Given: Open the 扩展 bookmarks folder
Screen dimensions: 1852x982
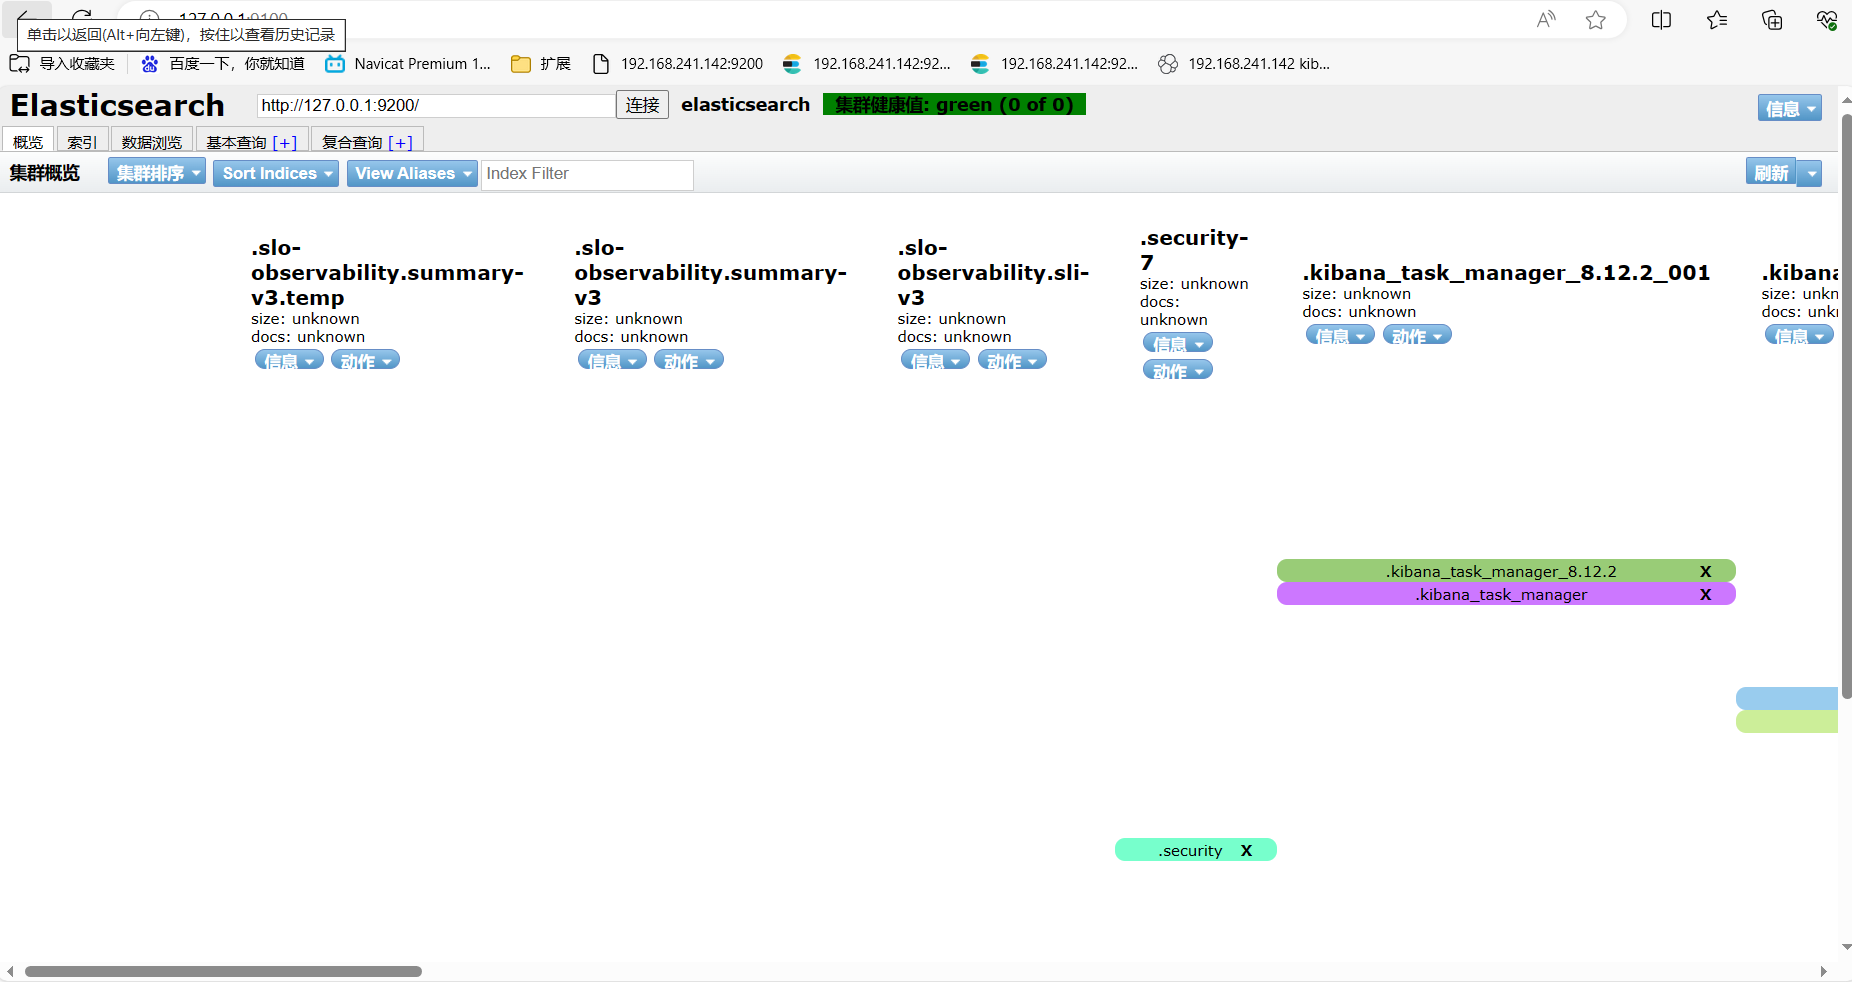Looking at the screenshot, I should pyautogui.click(x=541, y=64).
